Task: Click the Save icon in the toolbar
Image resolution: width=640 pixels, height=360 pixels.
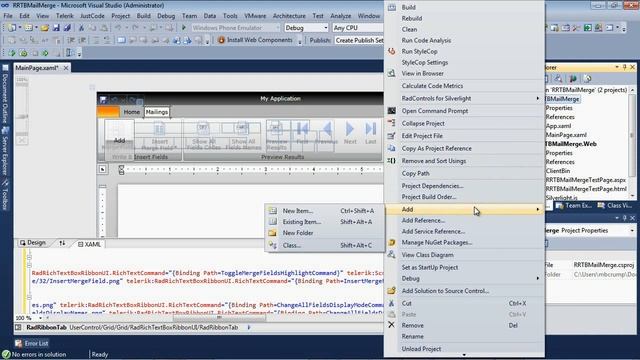Action: [x=56, y=28]
